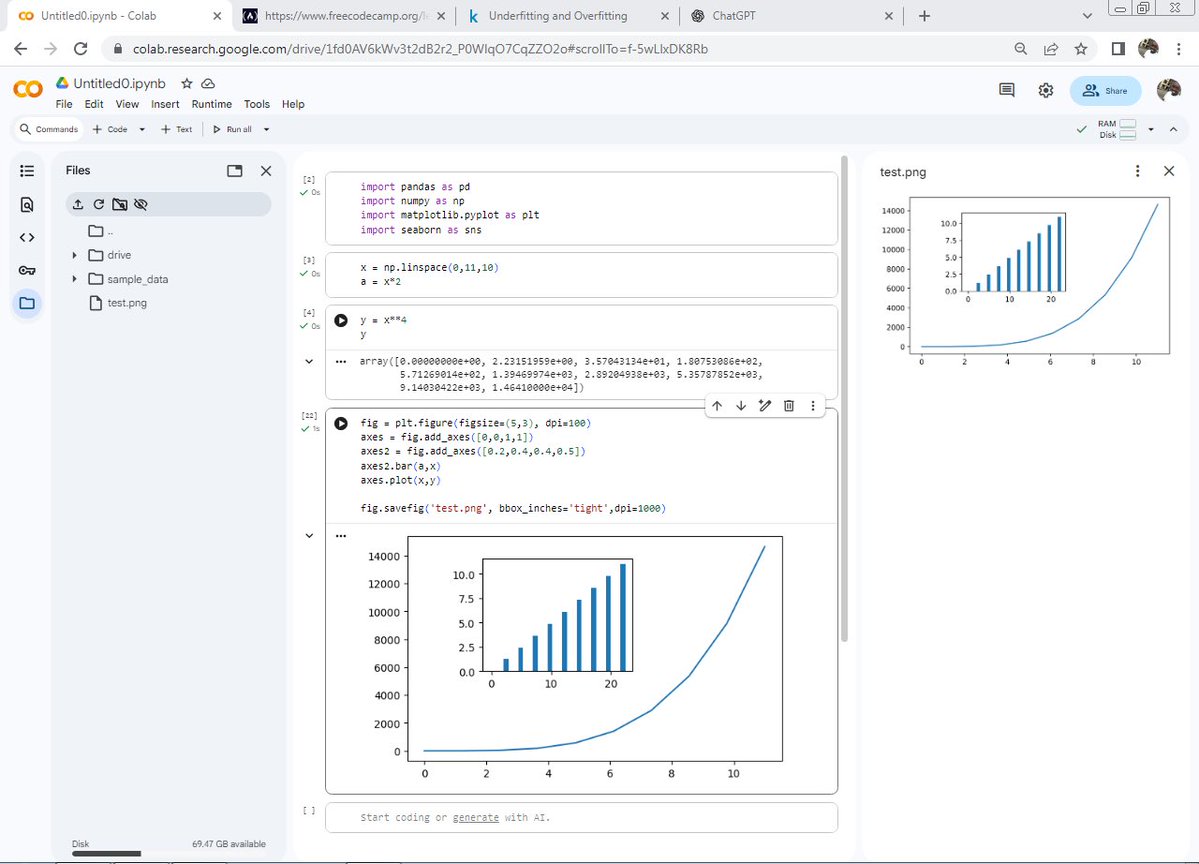Delete the figure code cell via trash icon

click(x=789, y=406)
